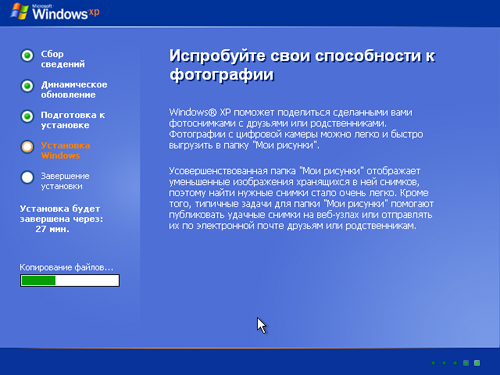Click the empty indicator beside Завершение установки

27,177
